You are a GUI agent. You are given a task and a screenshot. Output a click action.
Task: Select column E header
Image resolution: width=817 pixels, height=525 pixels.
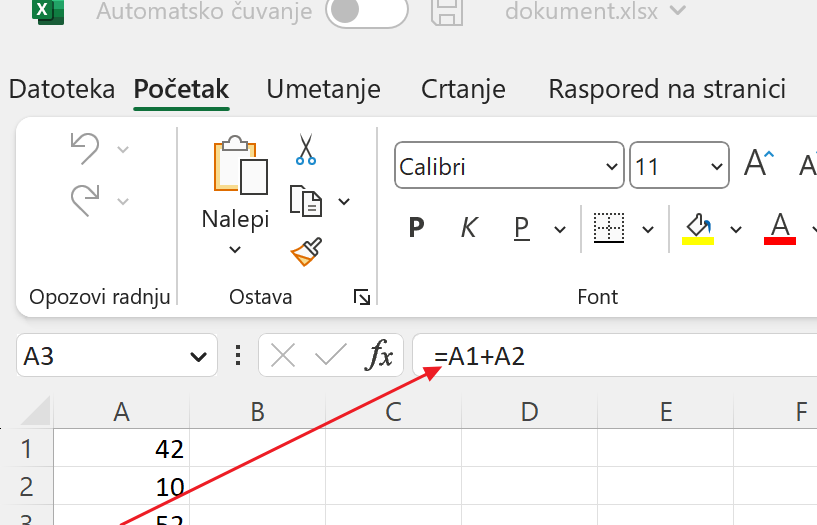click(665, 412)
